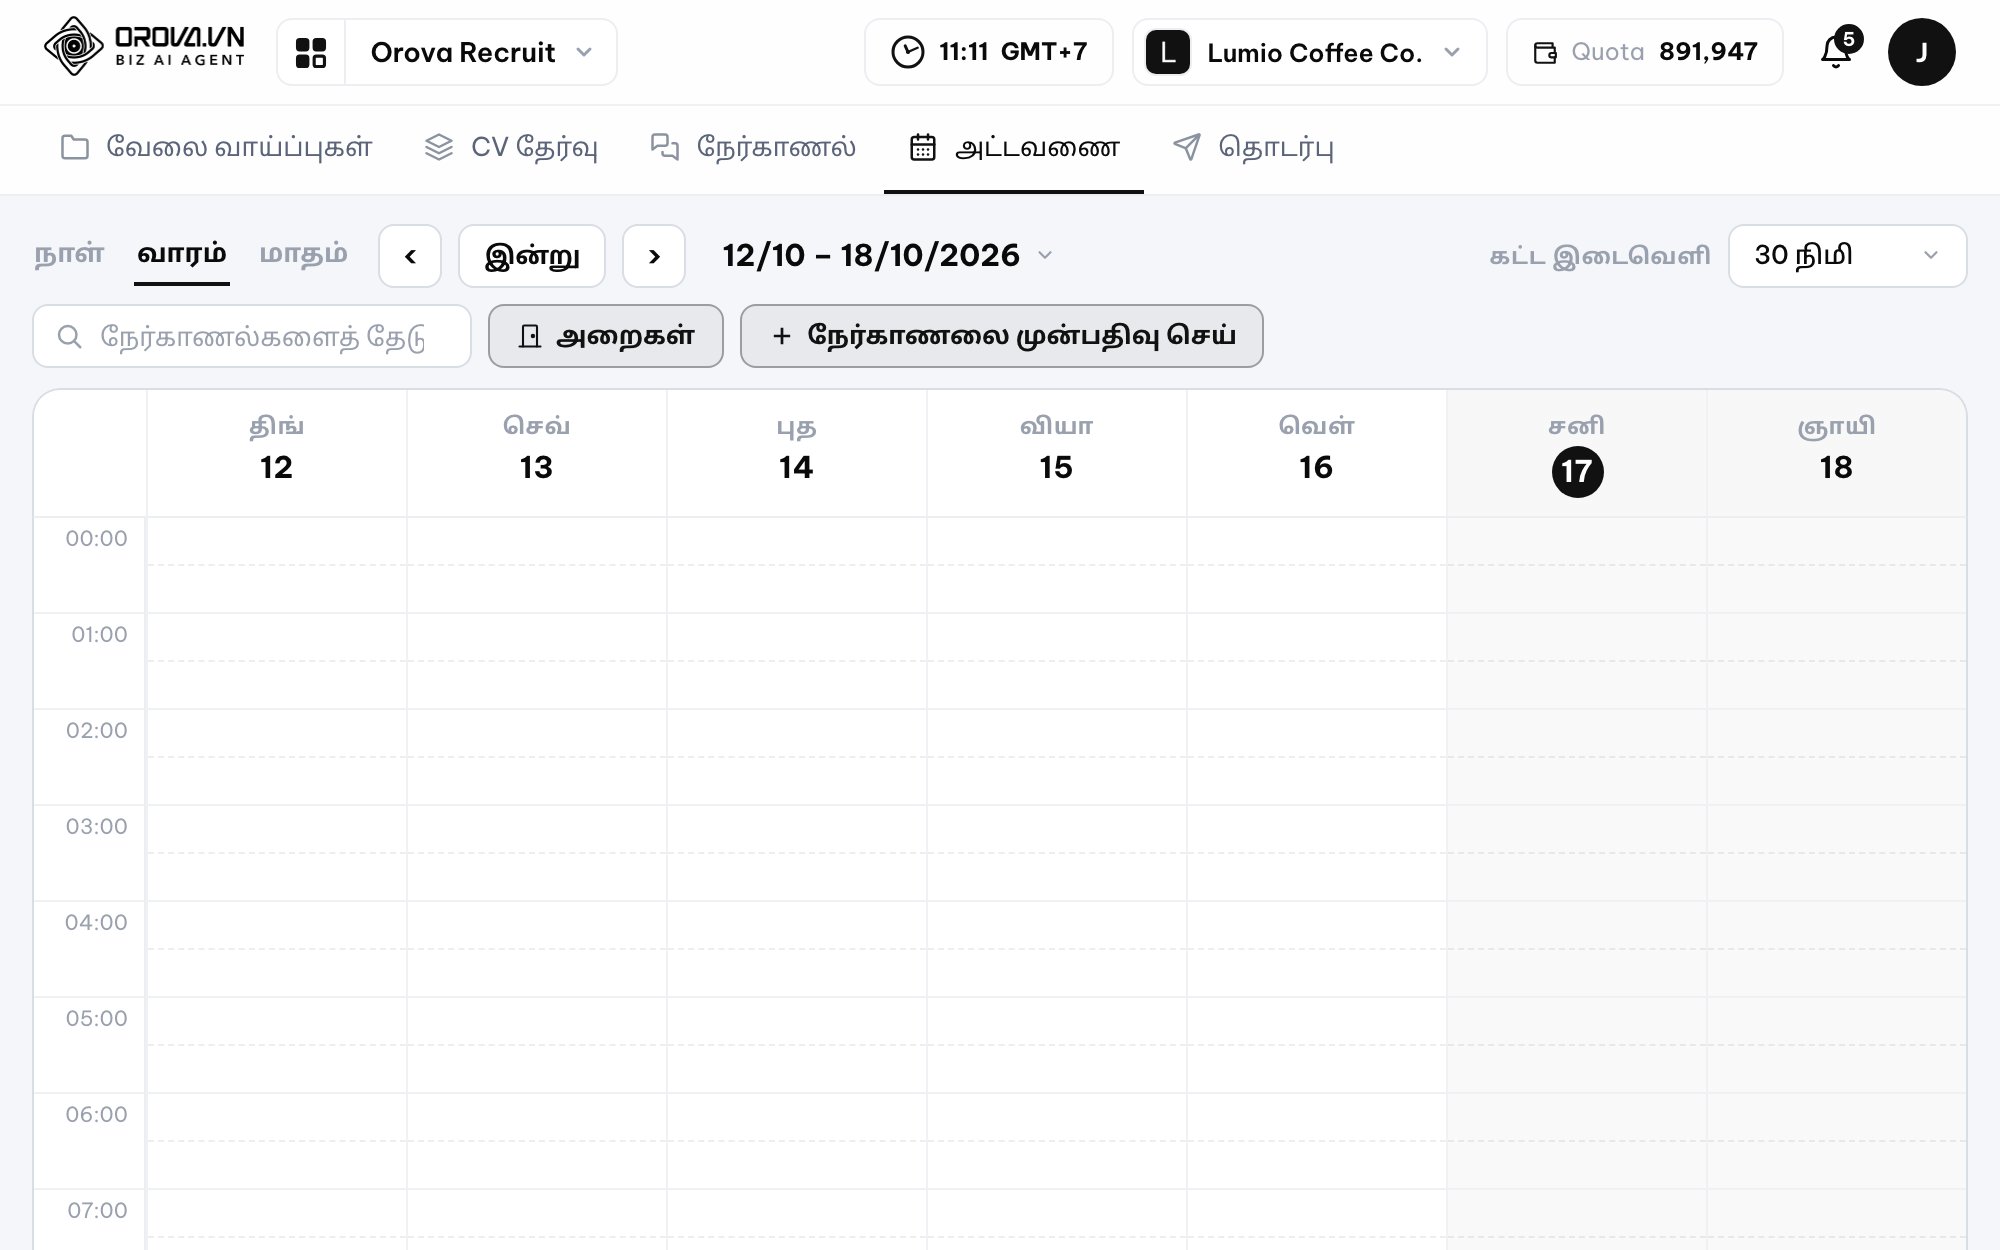
Task: Click the இன்று today button
Action: 532,256
